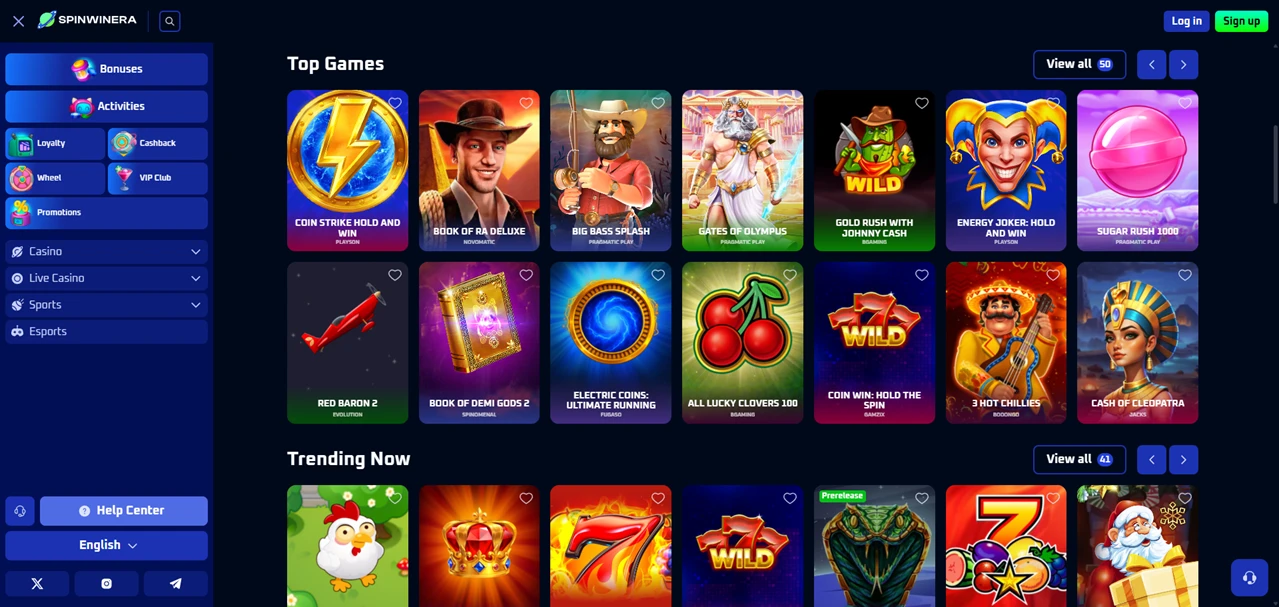The width and height of the screenshot is (1279, 607).
Task: Expand the Live Casino menu
Action: pos(106,278)
